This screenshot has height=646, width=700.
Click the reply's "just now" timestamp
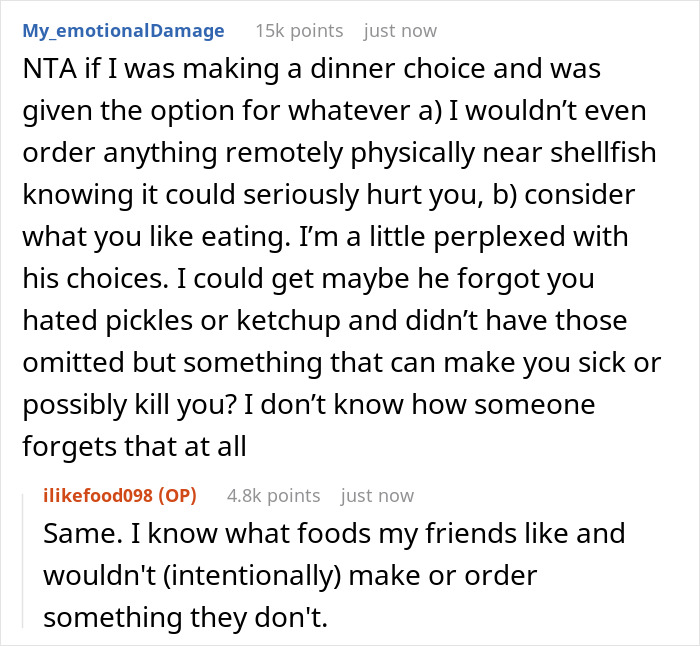(x=377, y=495)
